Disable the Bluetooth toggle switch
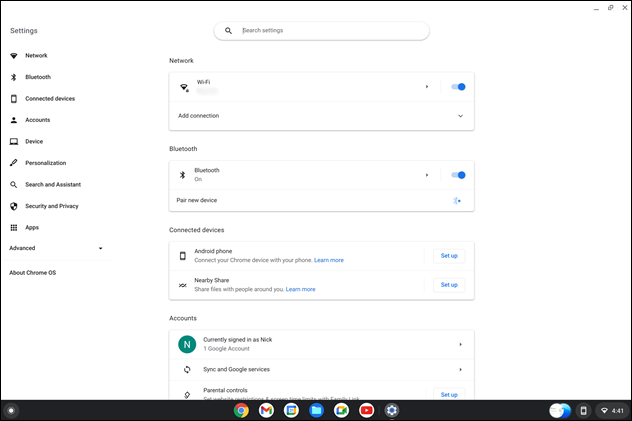The image size is (632, 421). click(458, 175)
